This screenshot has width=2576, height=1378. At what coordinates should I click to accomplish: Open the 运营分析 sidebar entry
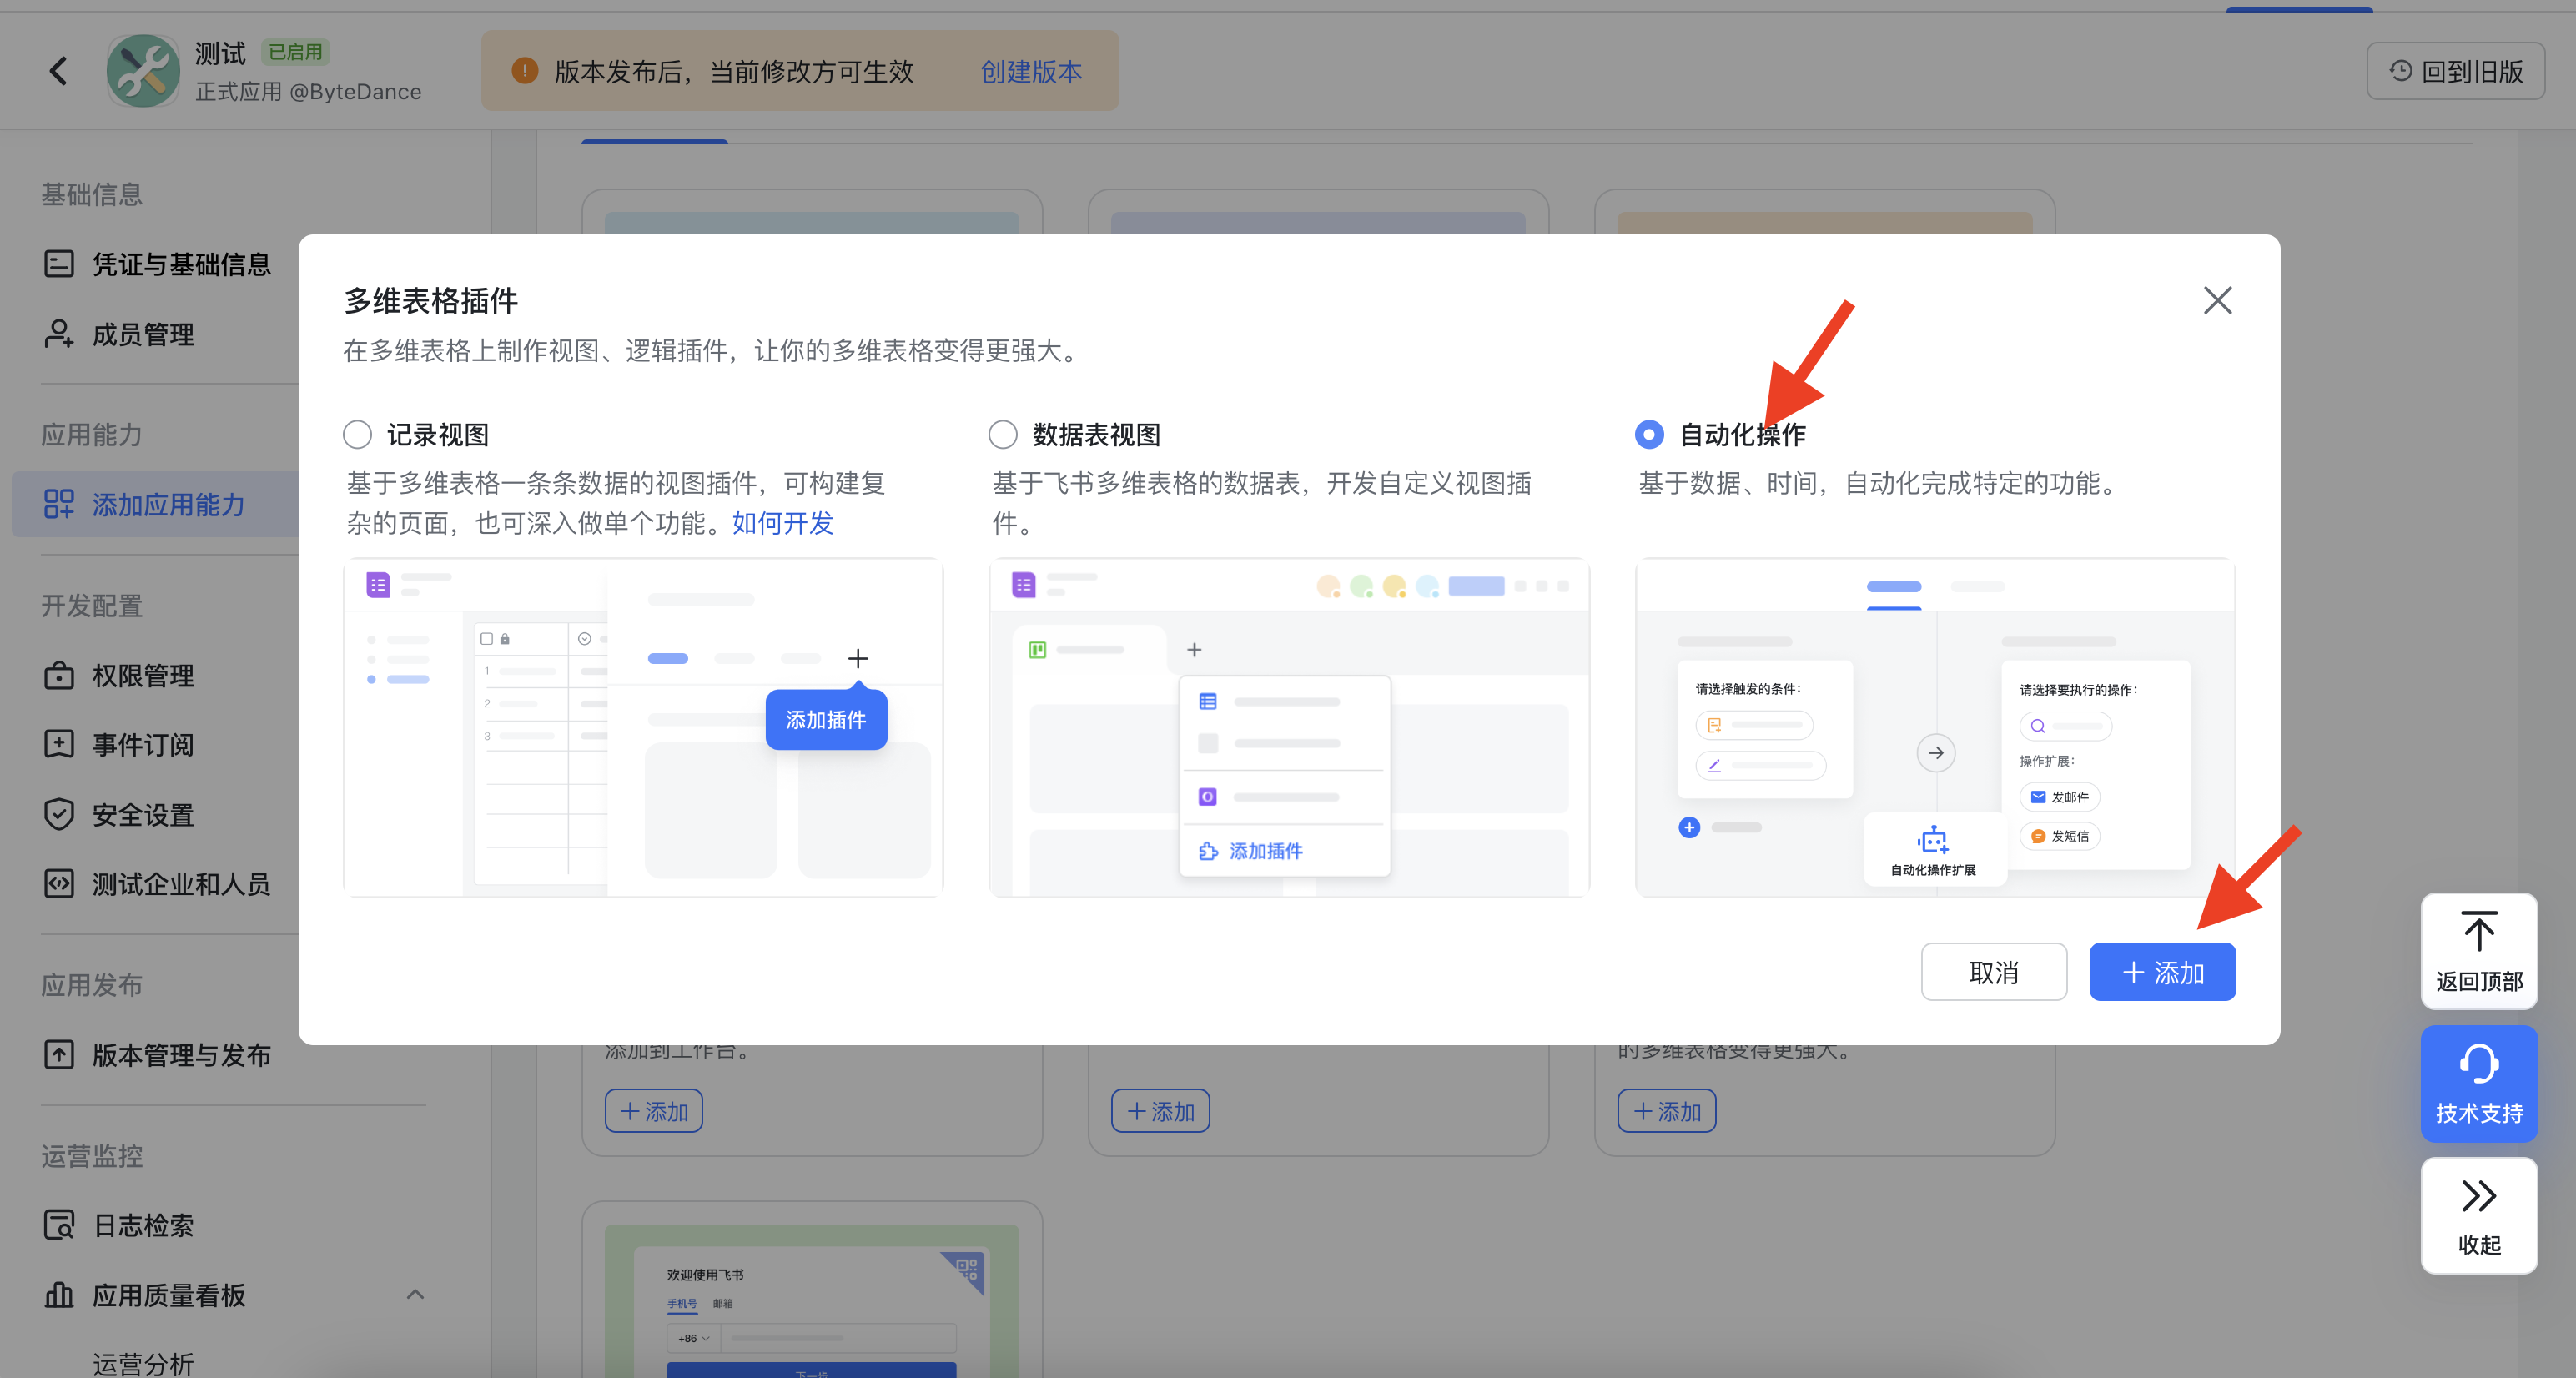coord(143,1363)
